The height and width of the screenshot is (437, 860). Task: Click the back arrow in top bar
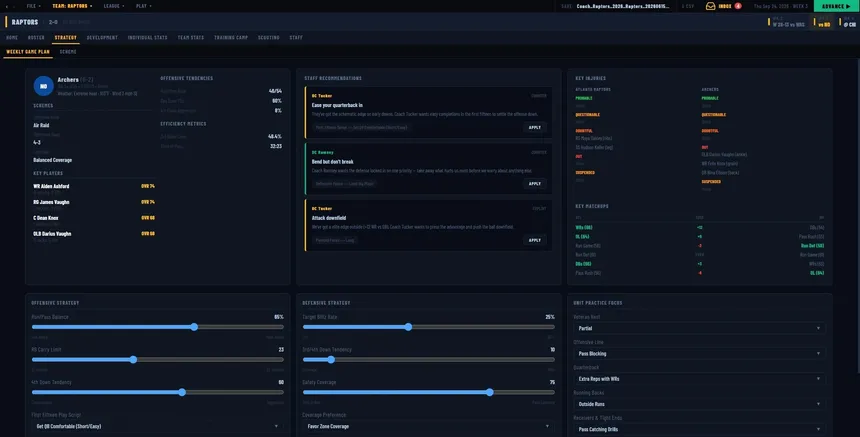coord(7,6)
